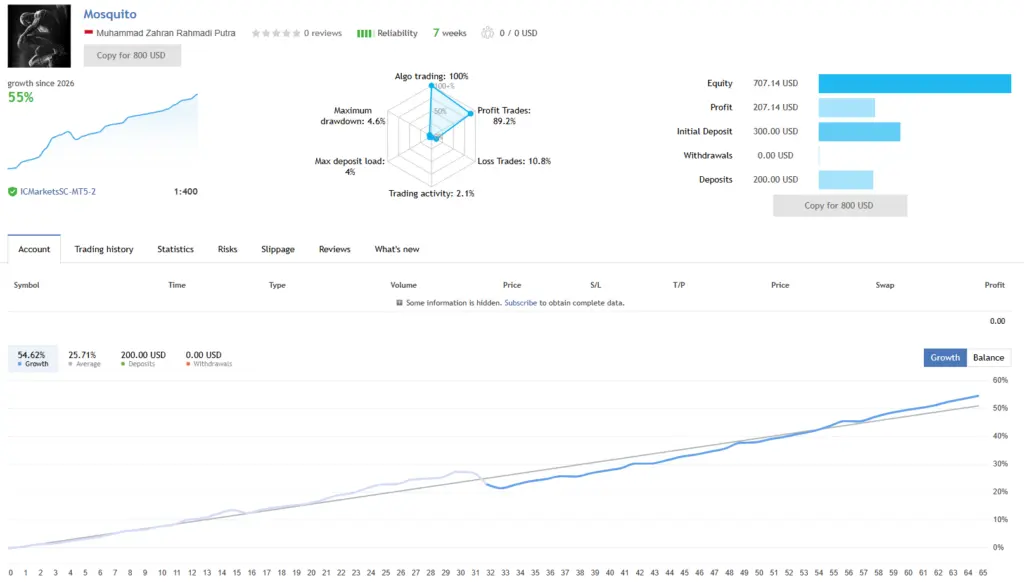Click the Mosquito signal avatar image

click(x=39, y=36)
